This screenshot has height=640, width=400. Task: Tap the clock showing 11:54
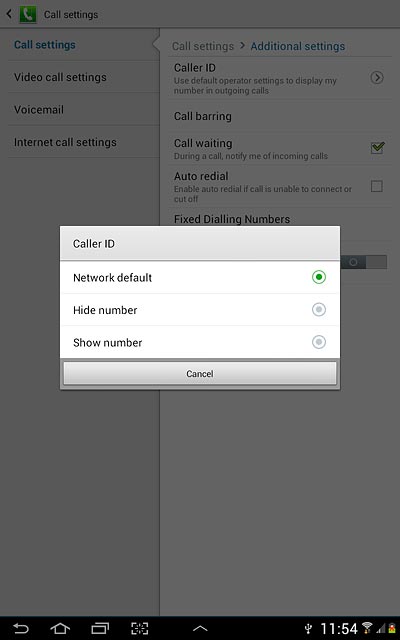coord(339,629)
